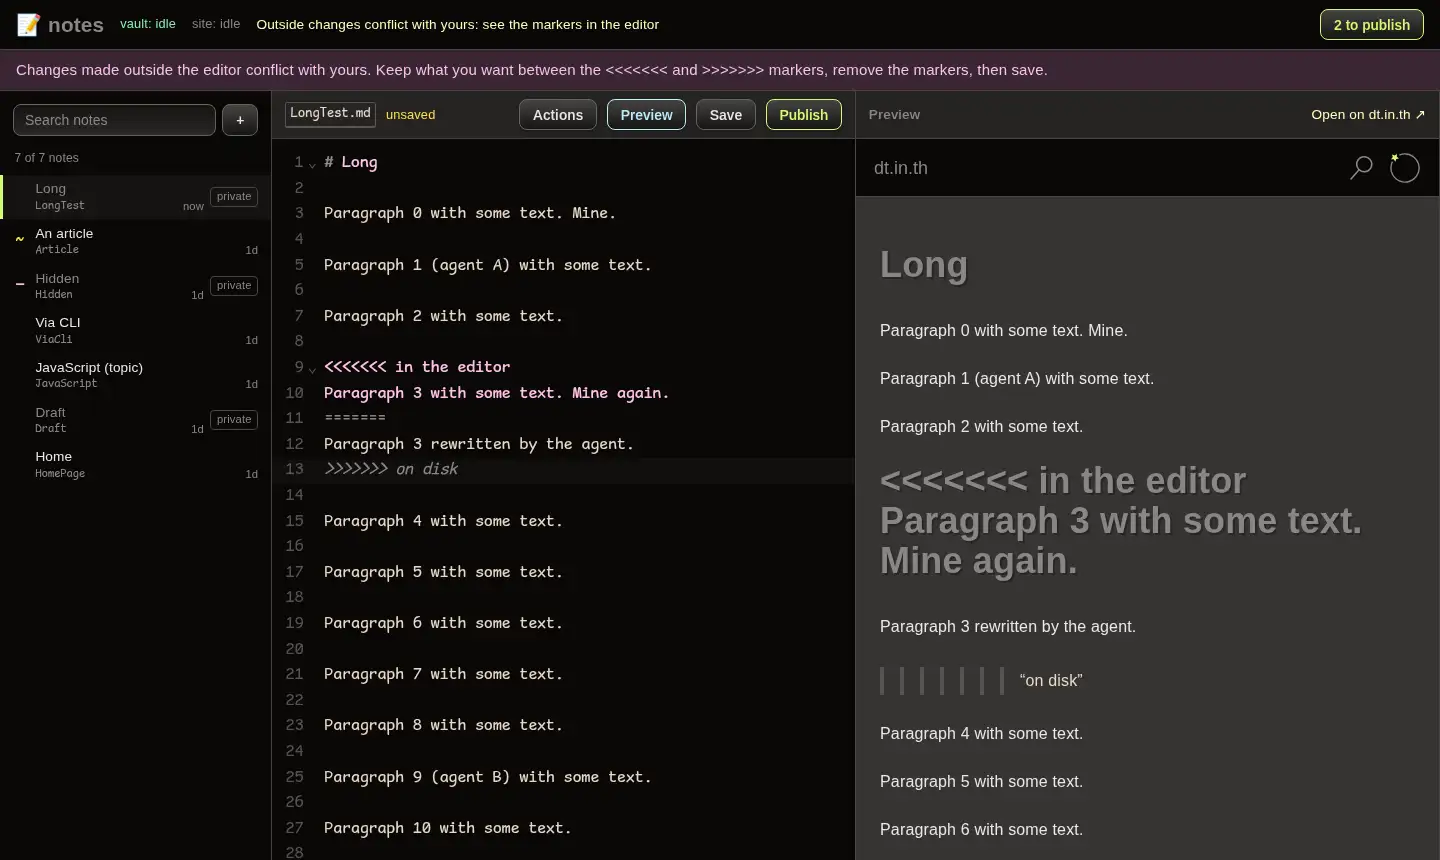This screenshot has height=860, width=1440.
Task: Click the tilde modified marker beside An article
Action: [19, 239]
